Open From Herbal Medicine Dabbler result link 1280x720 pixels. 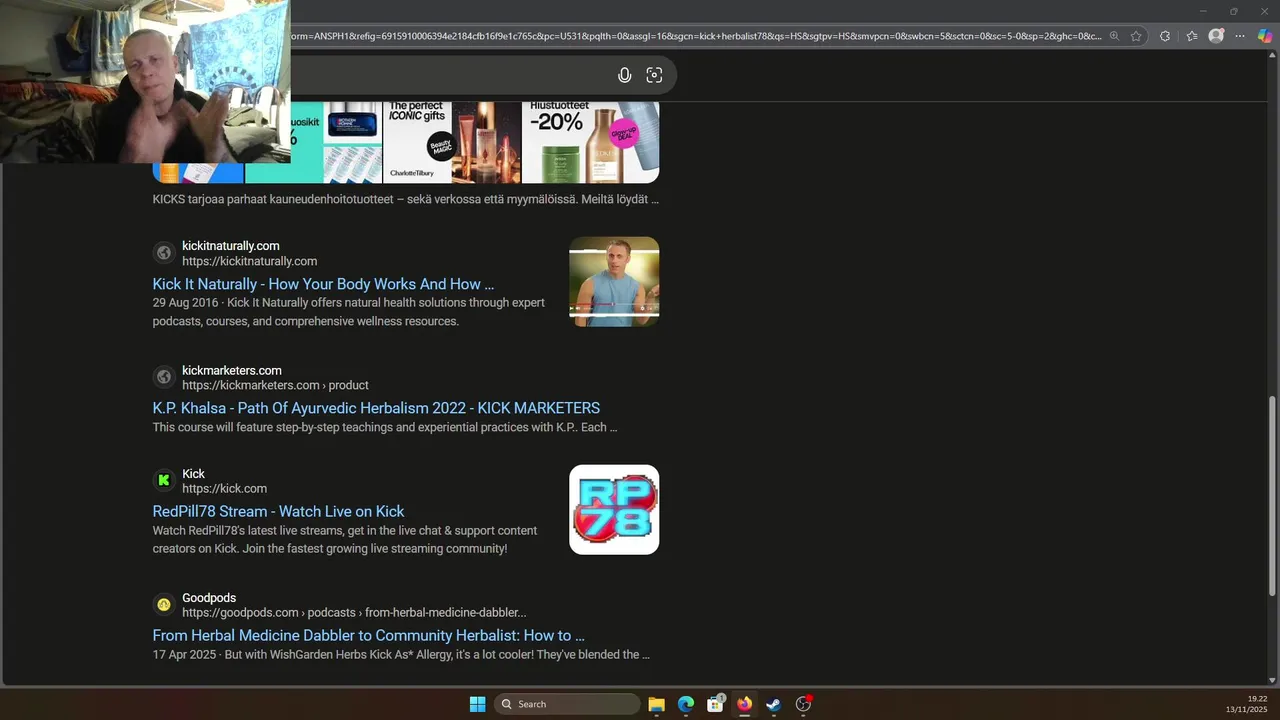[368, 635]
